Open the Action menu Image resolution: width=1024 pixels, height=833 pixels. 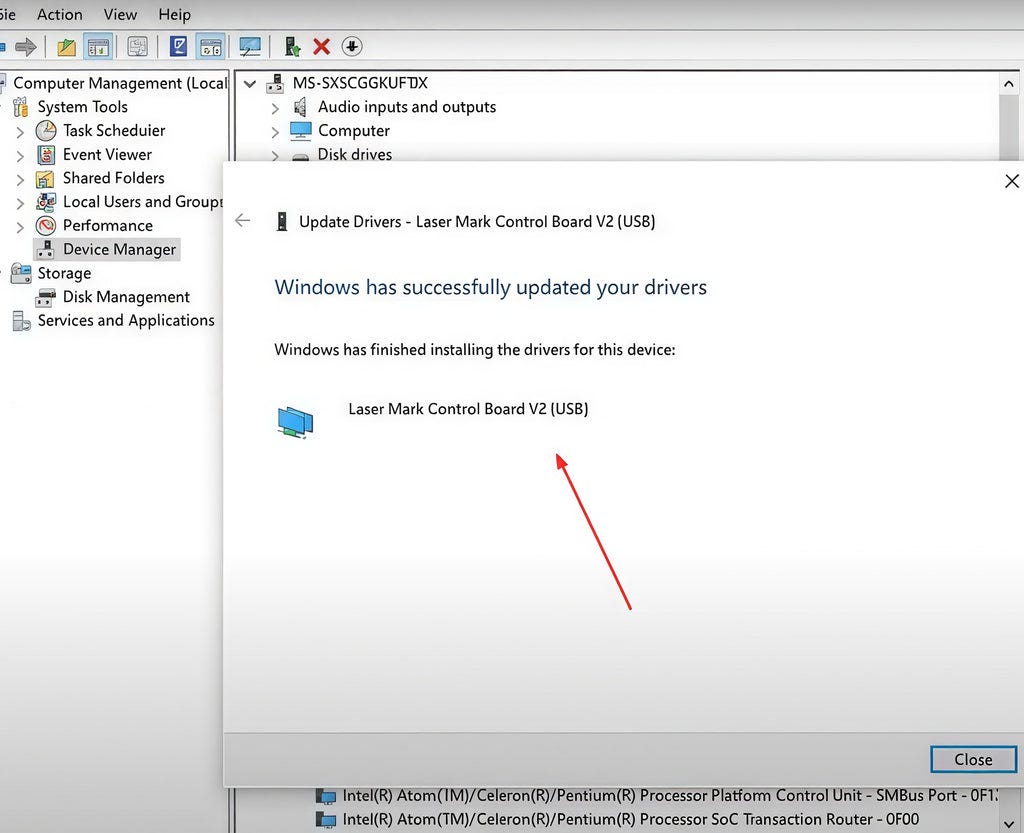59,14
